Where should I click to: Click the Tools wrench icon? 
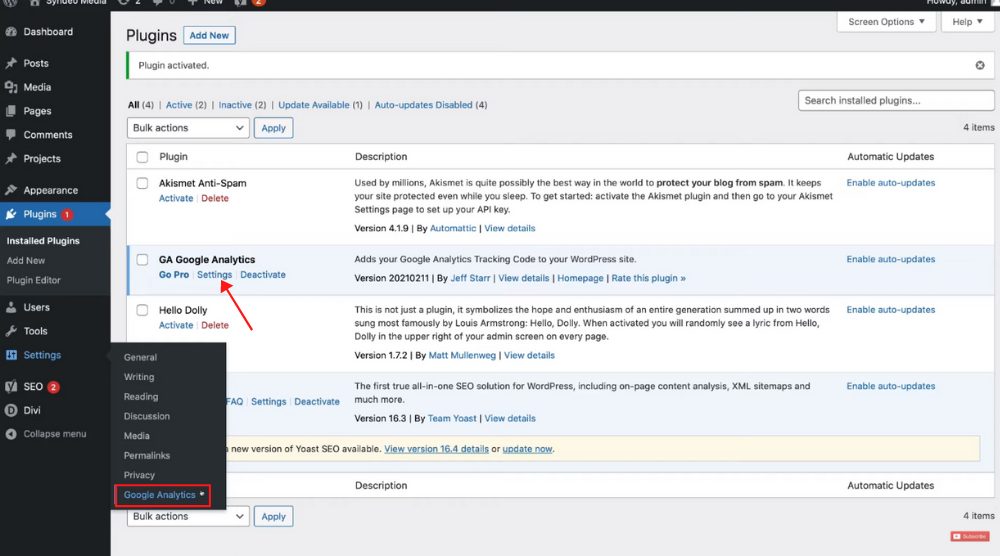pos(11,331)
